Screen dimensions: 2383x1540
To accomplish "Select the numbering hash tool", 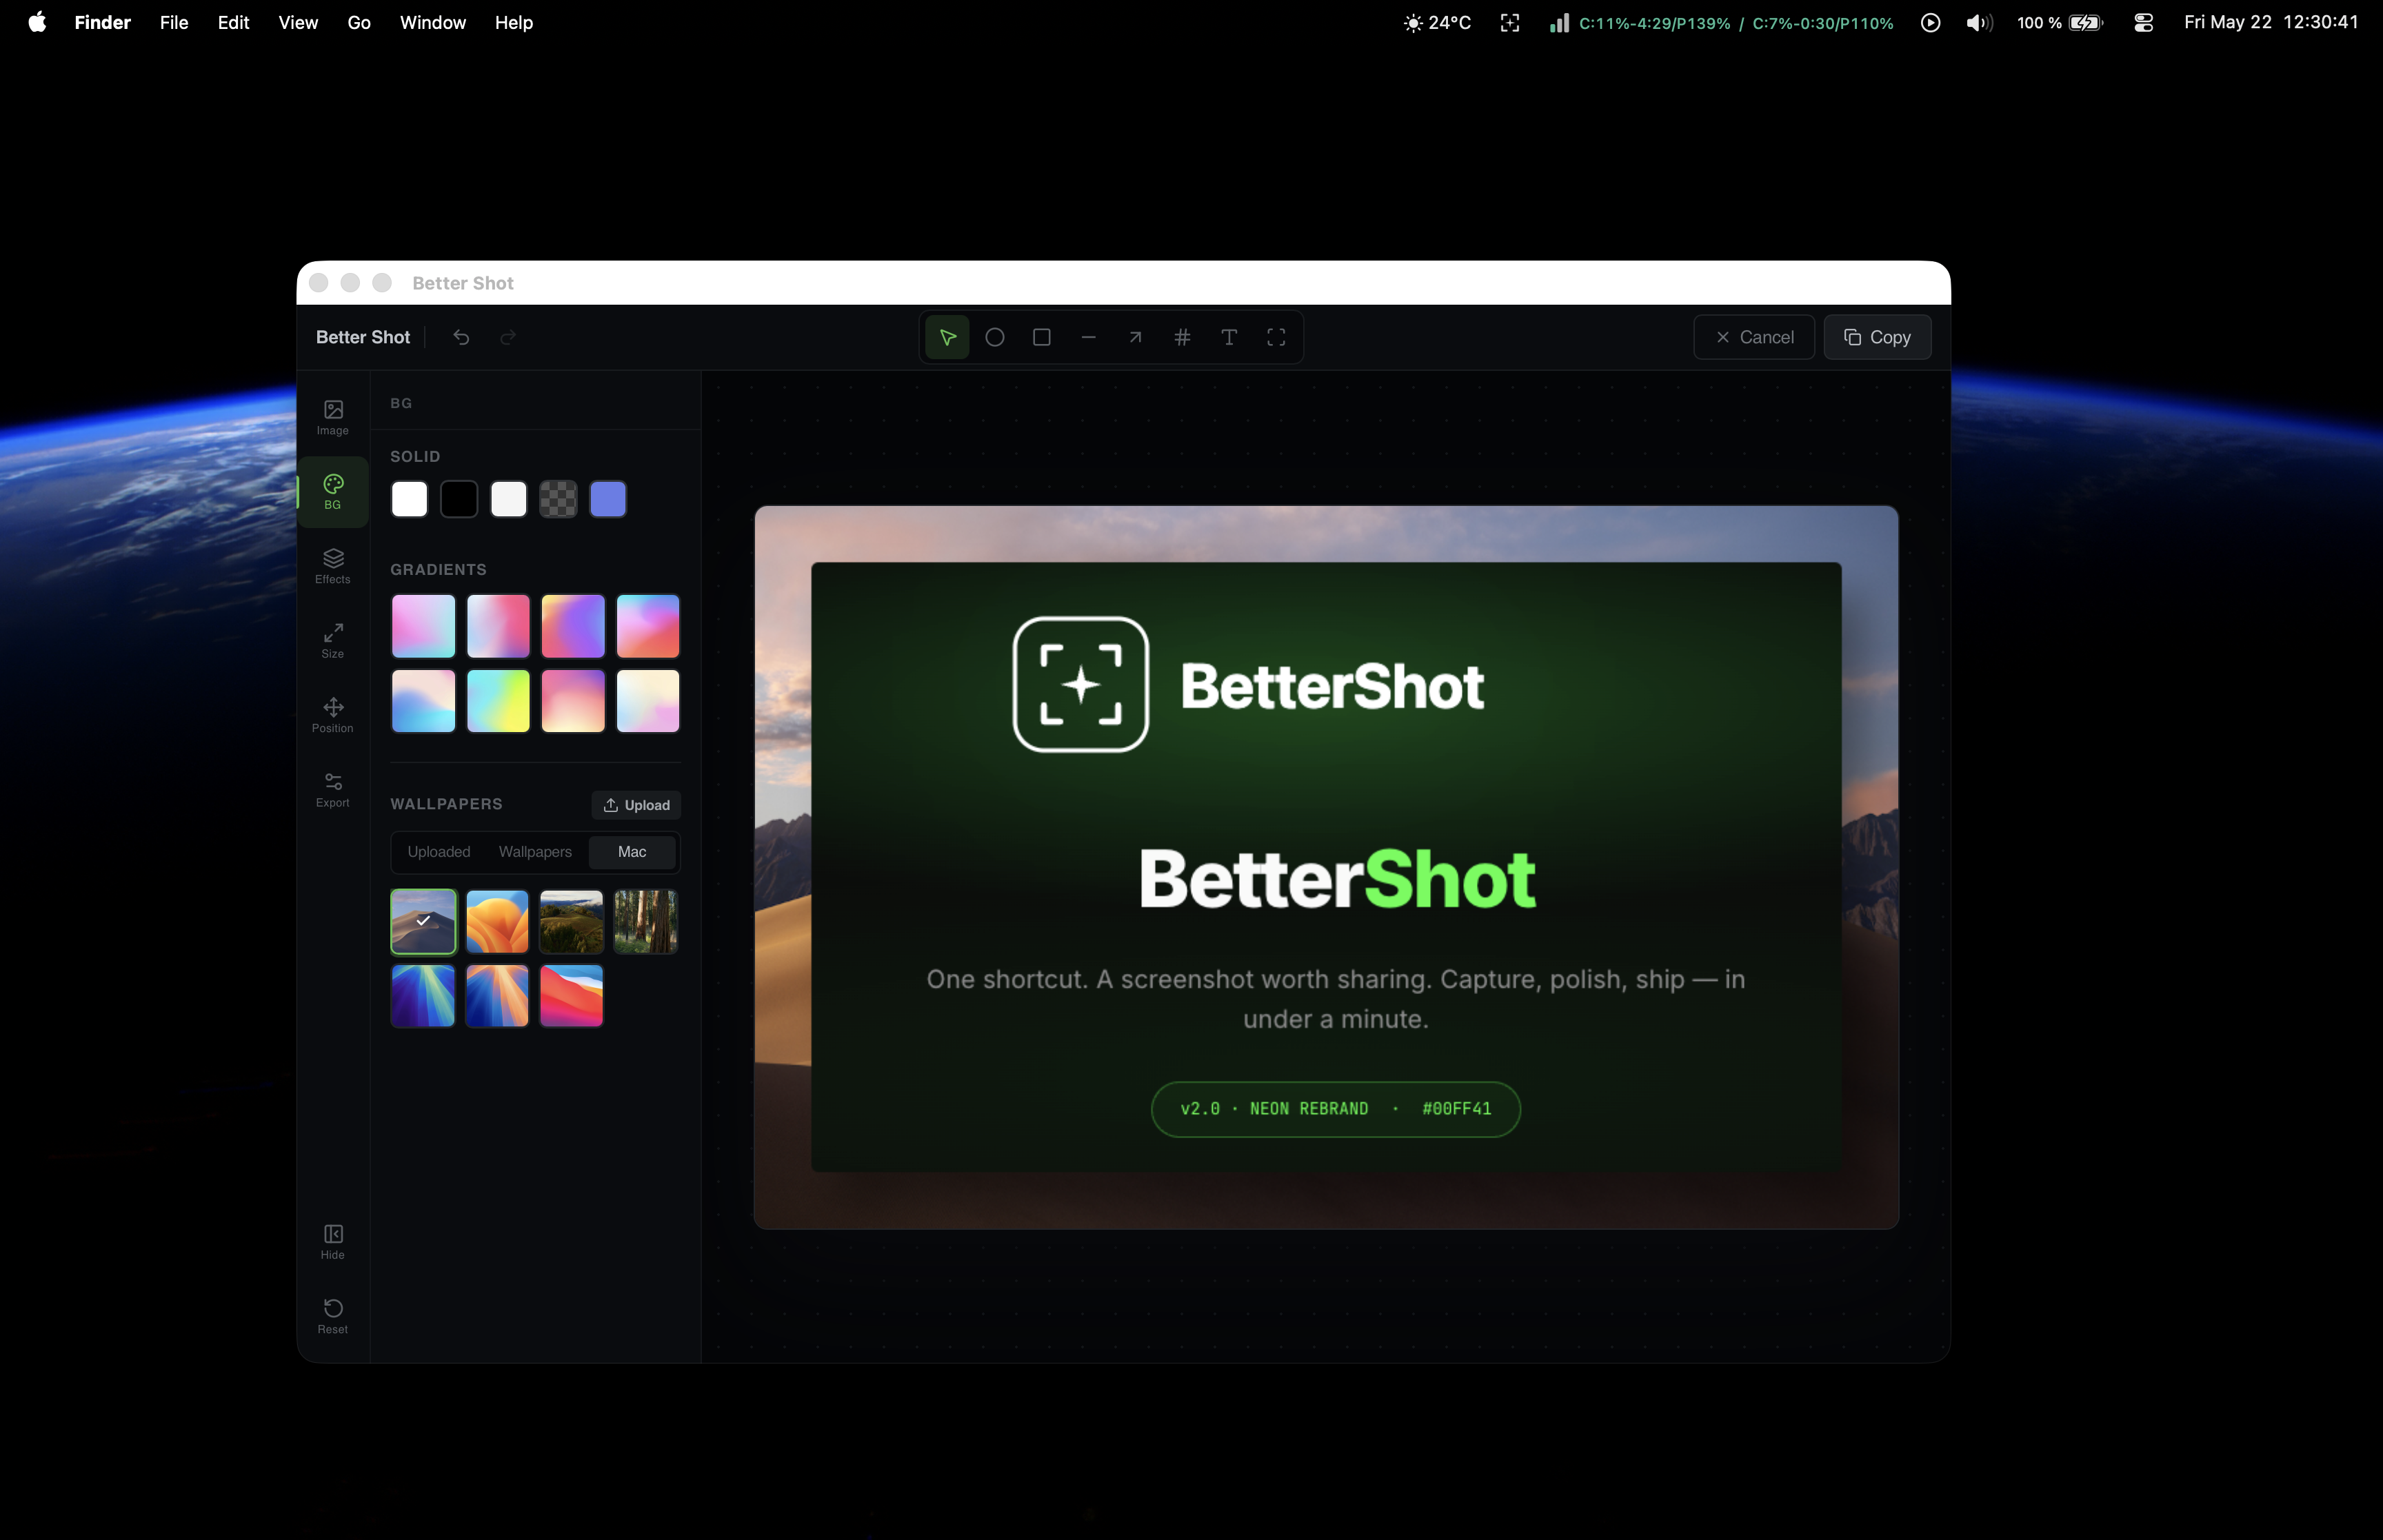I will [1182, 337].
